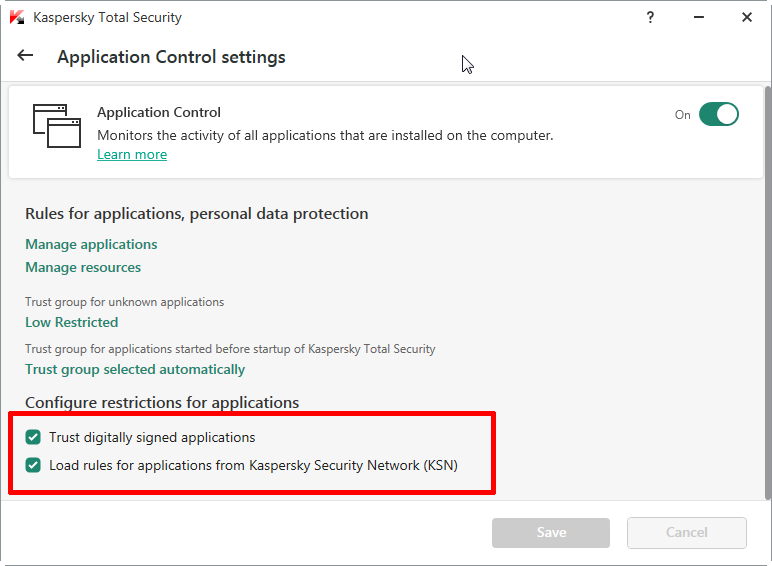Open help with the question mark icon
The width and height of the screenshot is (772, 566).
[x=650, y=17]
